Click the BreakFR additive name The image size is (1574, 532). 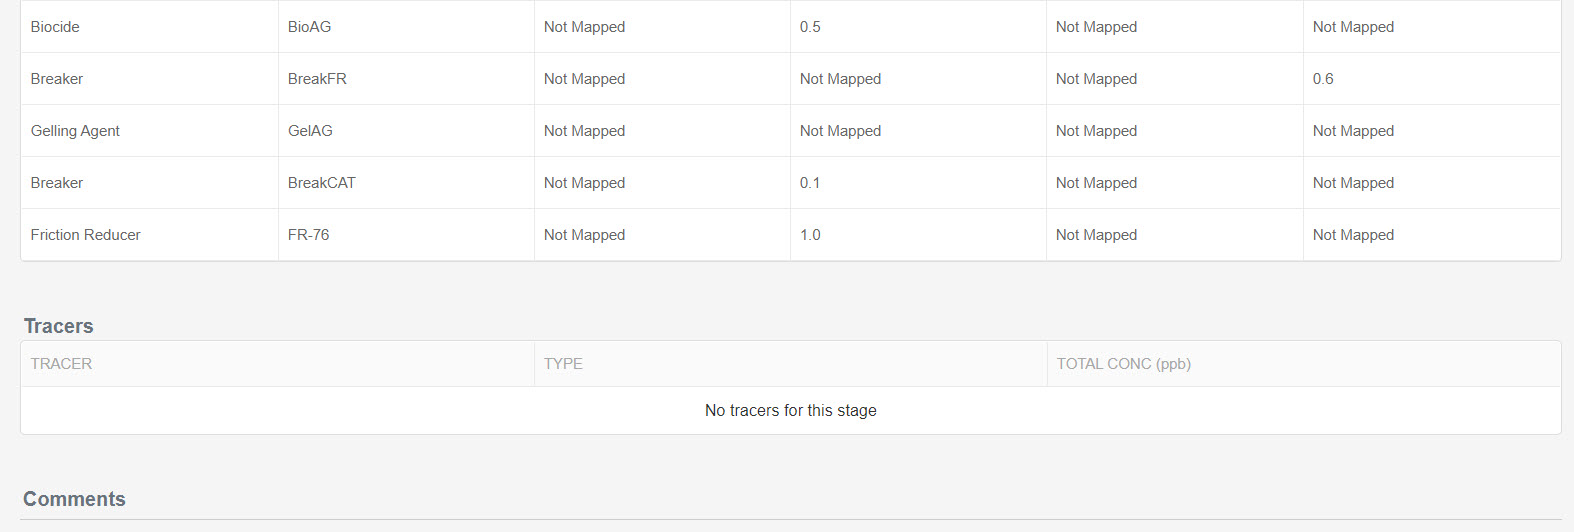point(317,79)
